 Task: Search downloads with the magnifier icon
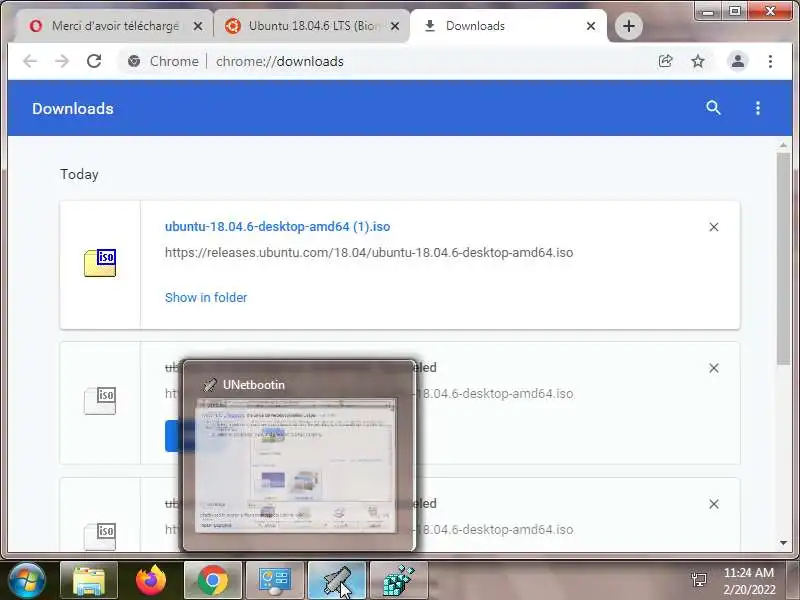tap(713, 108)
